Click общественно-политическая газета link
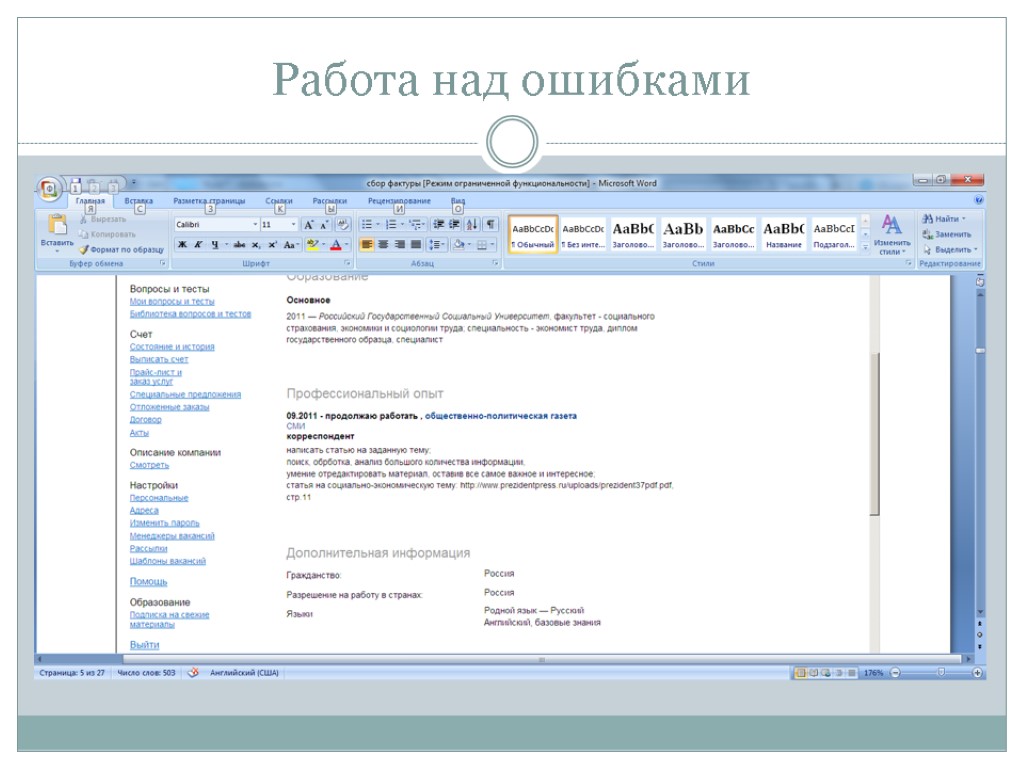 point(501,416)
